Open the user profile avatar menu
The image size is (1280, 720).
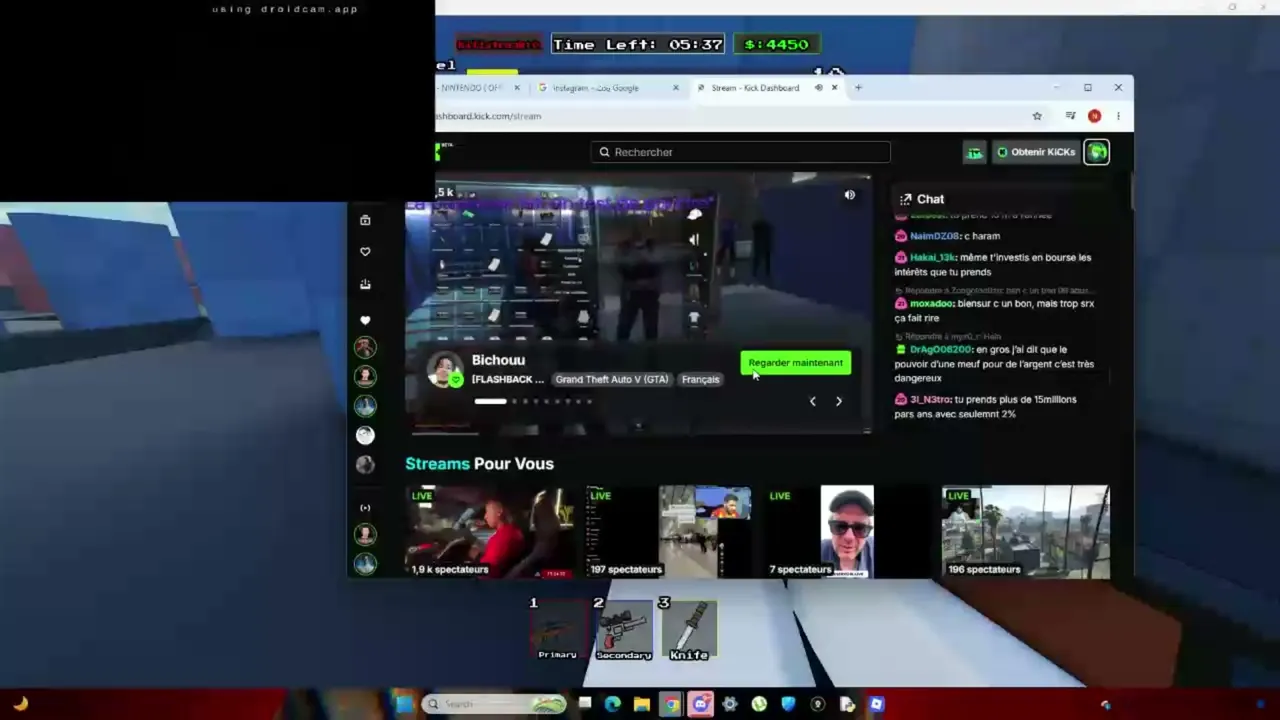click(1097, 152)
